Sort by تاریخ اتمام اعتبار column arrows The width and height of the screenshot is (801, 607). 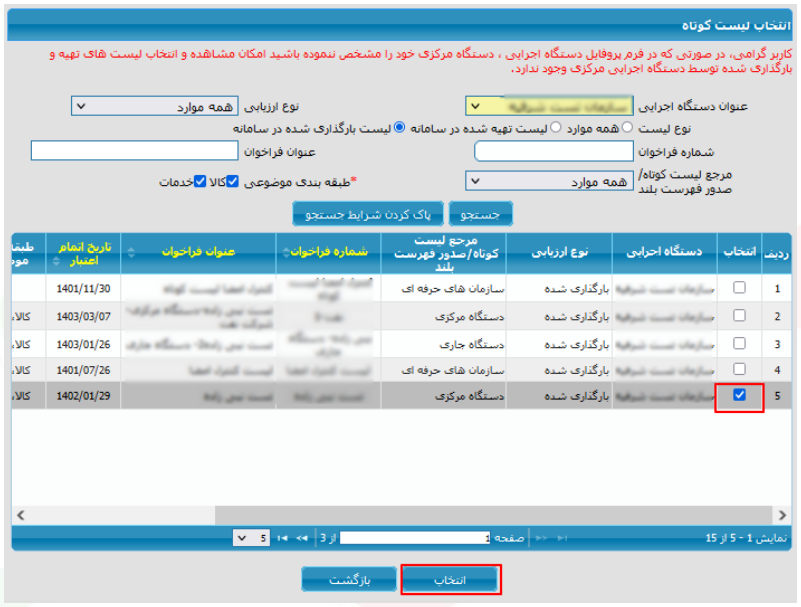coord(56,261)
